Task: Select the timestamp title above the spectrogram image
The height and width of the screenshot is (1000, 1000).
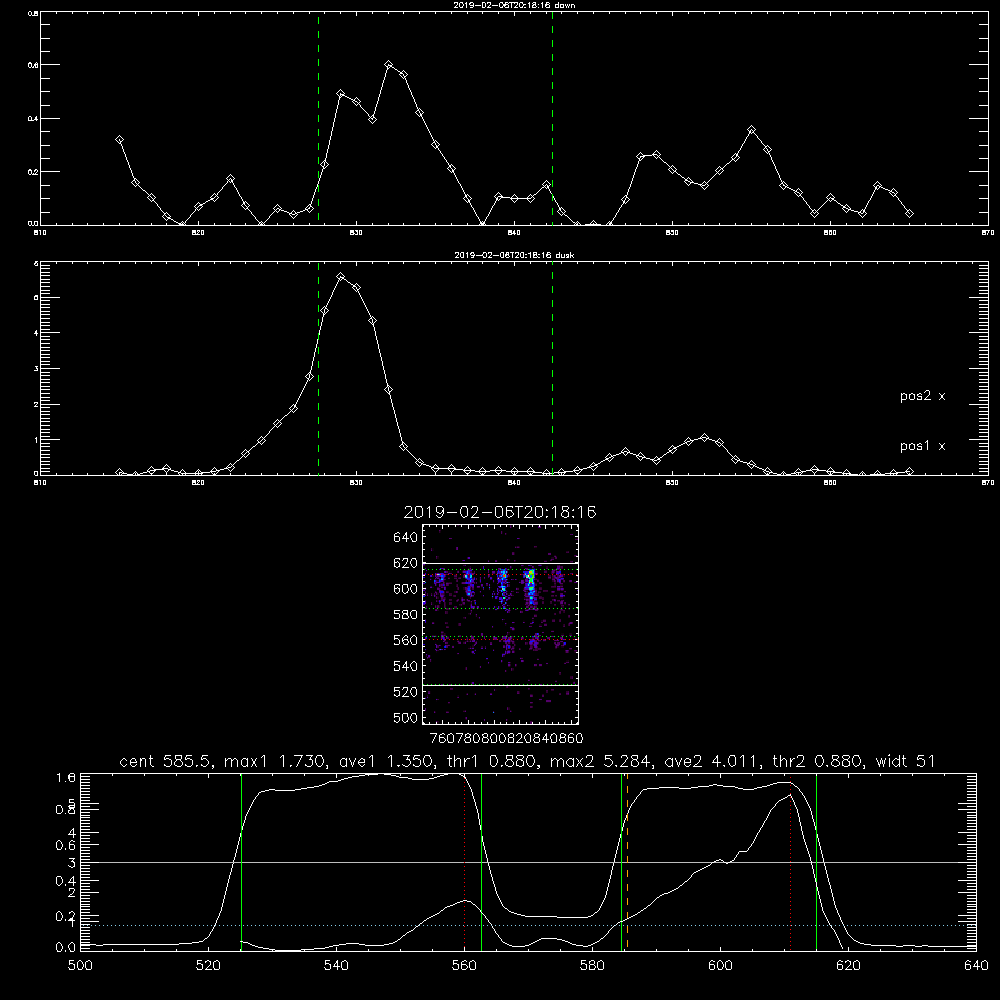Action: pyautogui.click(x=500, y=512)
